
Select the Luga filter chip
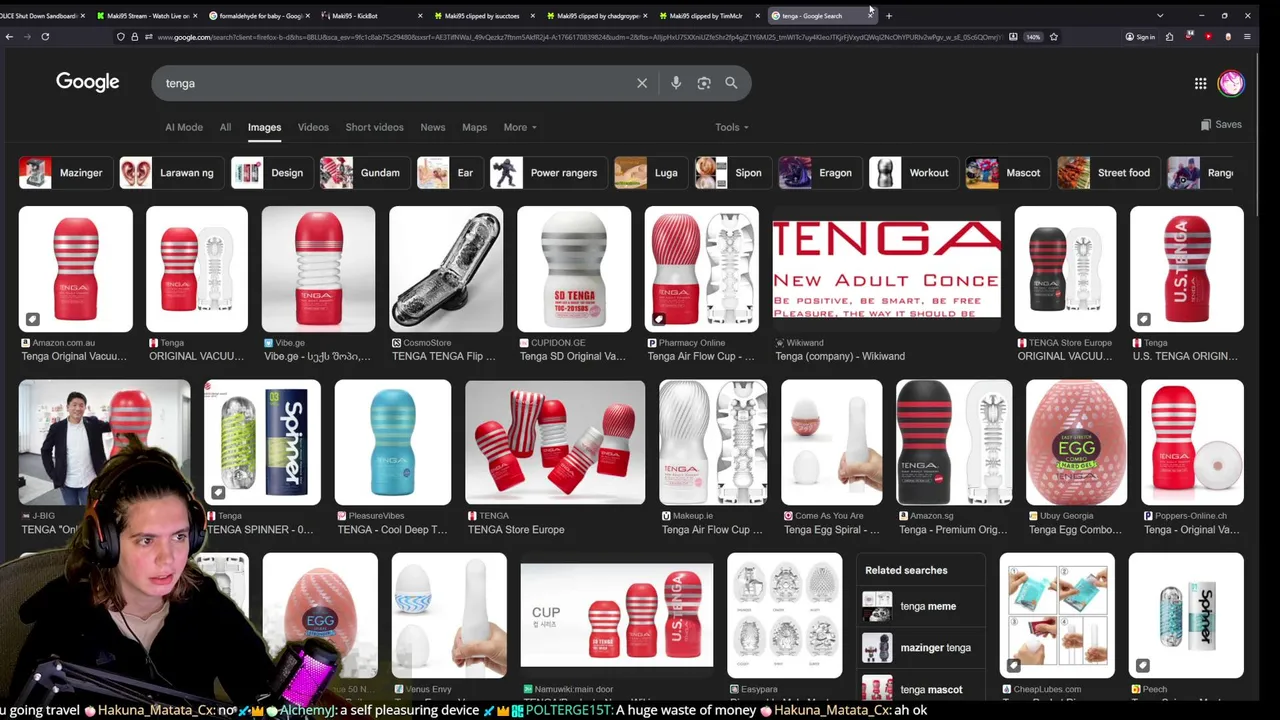click(x=649, y=173)
